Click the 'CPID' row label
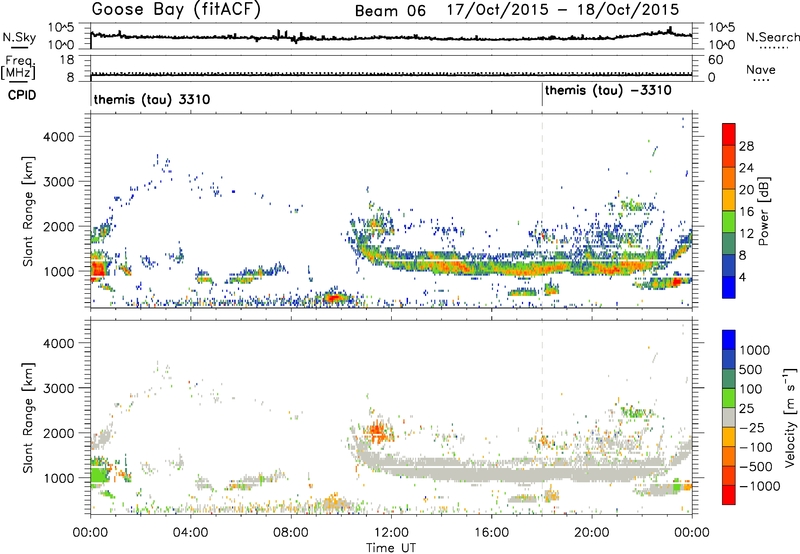 [22, 95]
